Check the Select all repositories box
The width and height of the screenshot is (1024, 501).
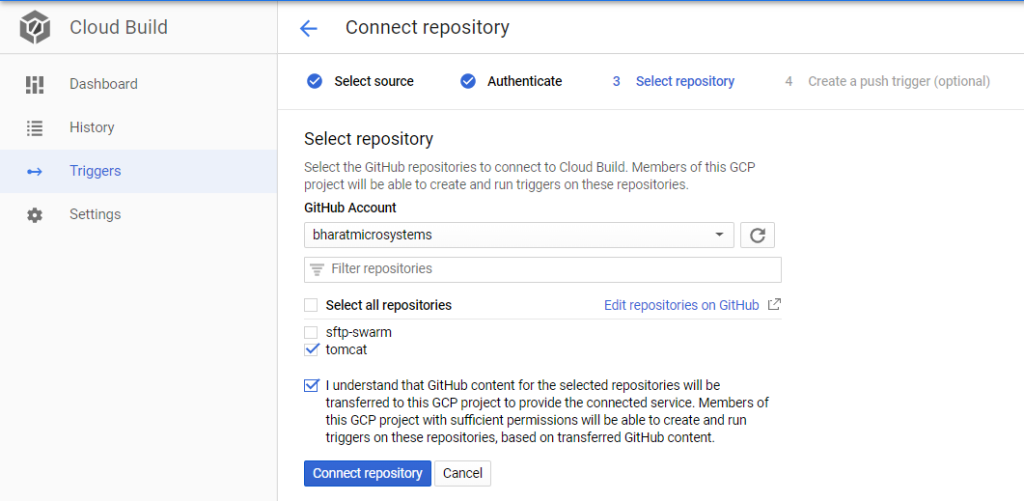point(312,305)
